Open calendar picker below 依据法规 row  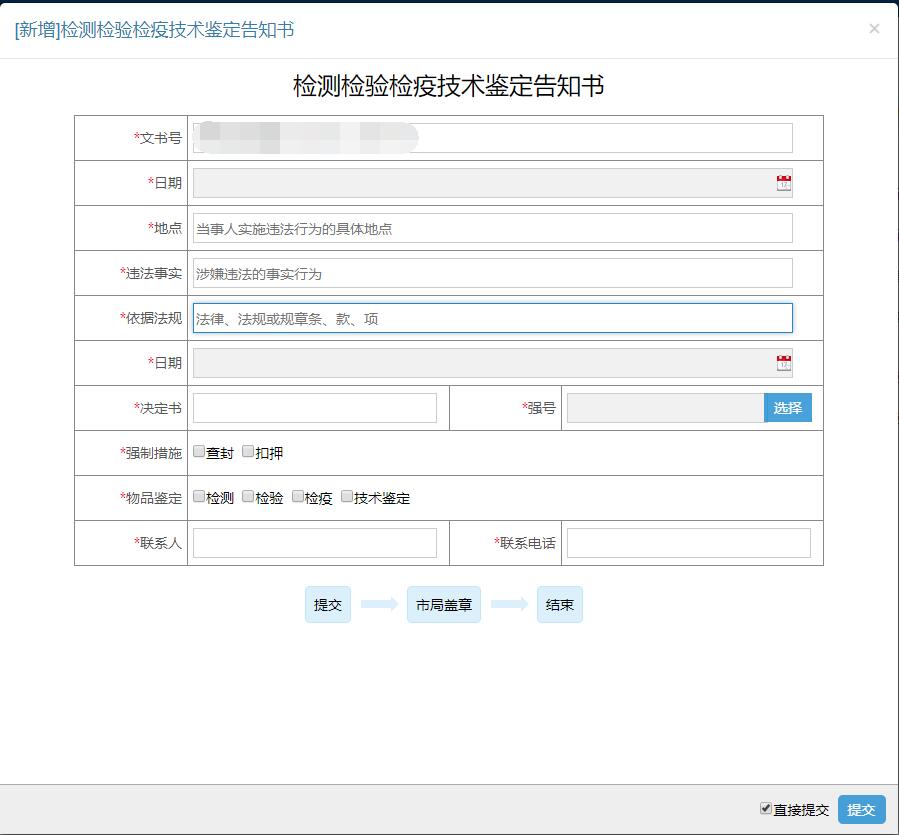pyautogui.click(x=783, y=363)
